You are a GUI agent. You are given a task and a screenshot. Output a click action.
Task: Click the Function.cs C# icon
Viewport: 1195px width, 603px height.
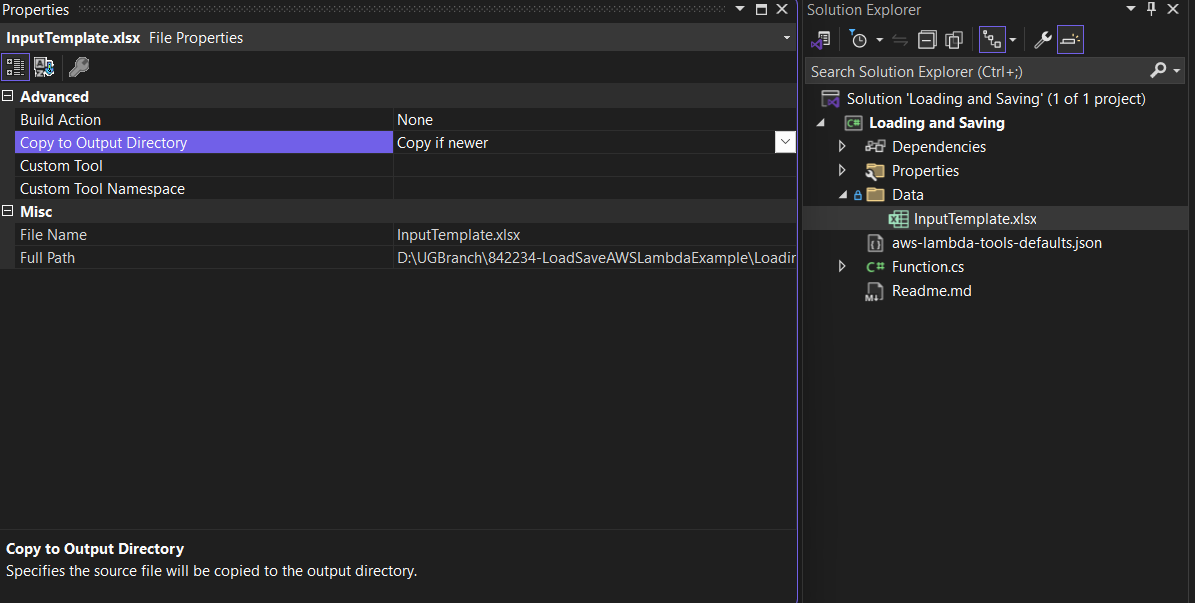875,267
